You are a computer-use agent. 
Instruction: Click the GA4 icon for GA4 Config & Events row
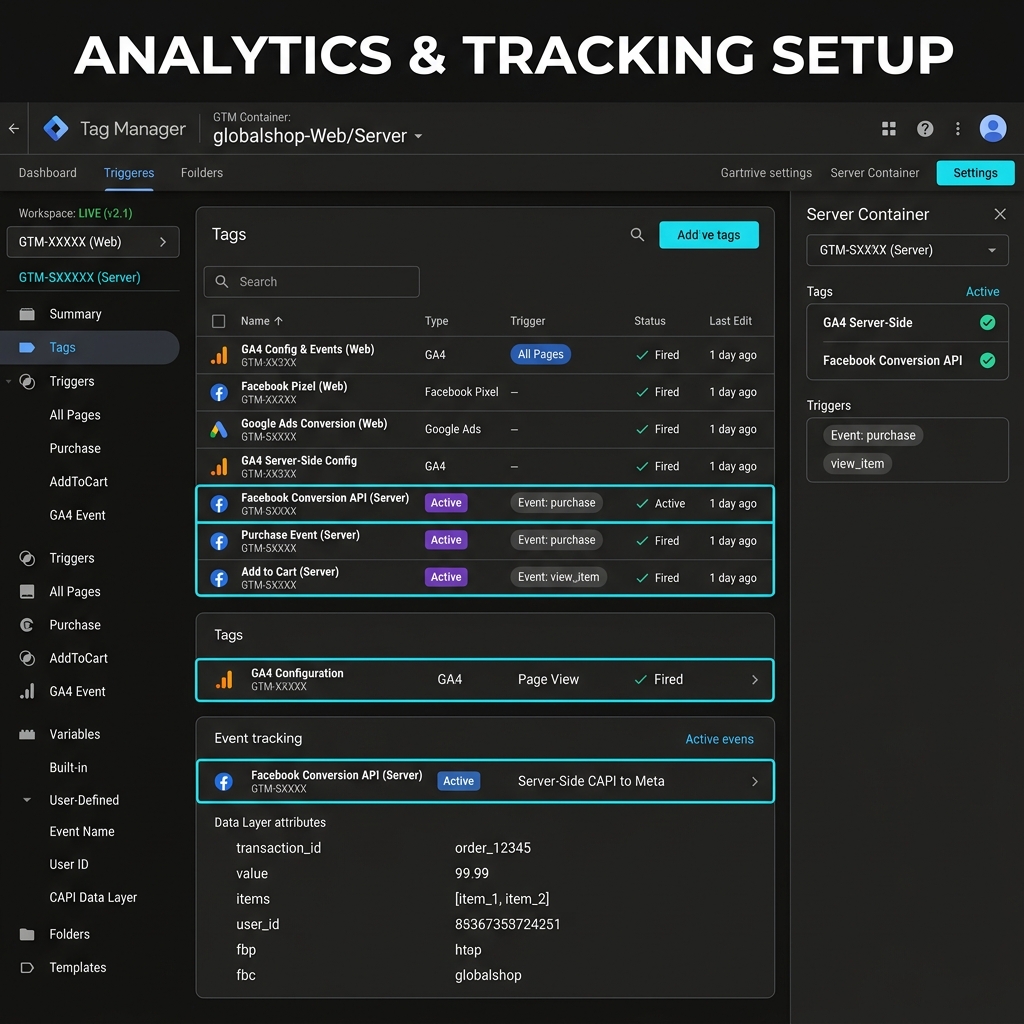click(x=219, y=355)
